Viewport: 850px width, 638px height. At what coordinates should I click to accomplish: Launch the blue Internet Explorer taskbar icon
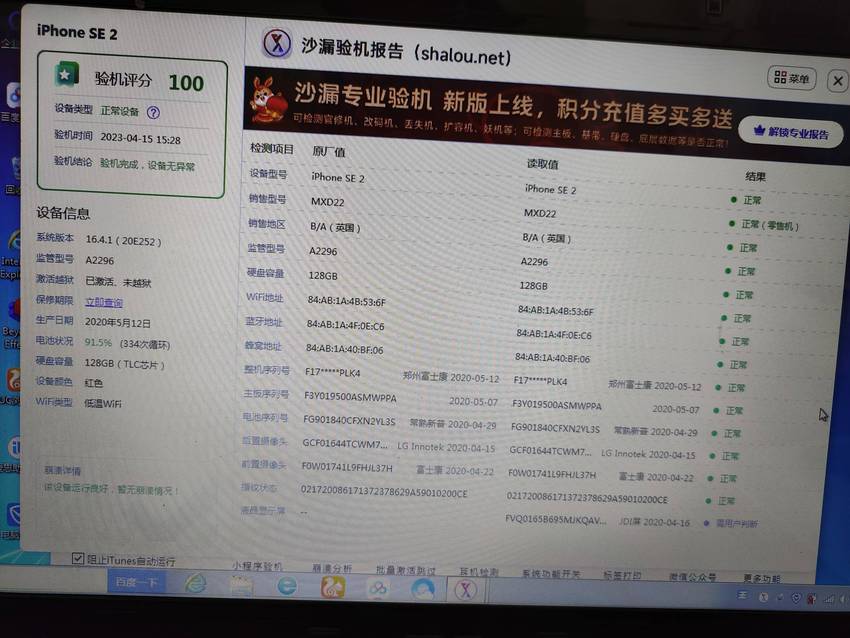[x=287, y=586]
